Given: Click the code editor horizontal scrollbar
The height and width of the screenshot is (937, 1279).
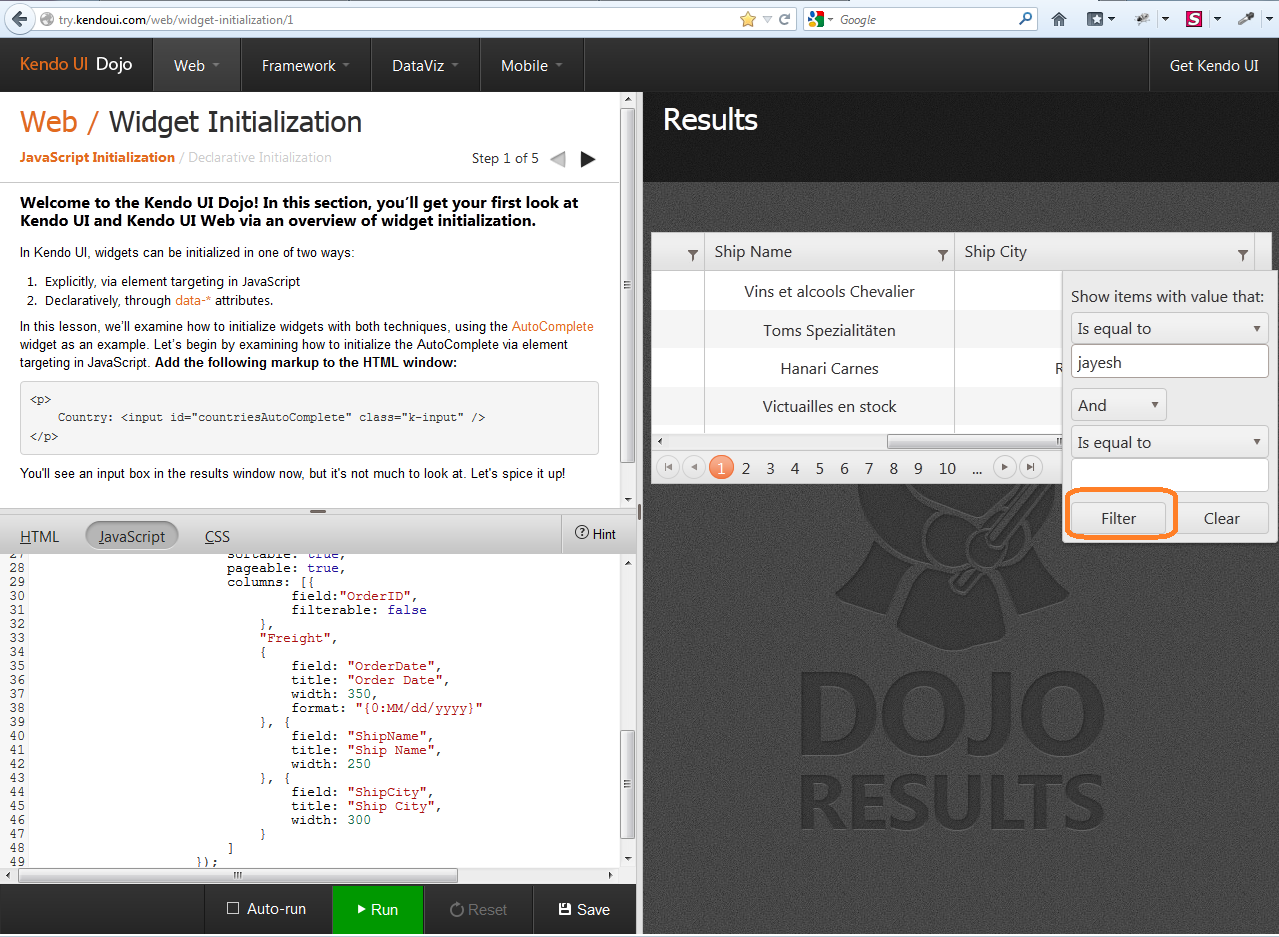Looking at the screenshot, I should (x=239, y=875).
